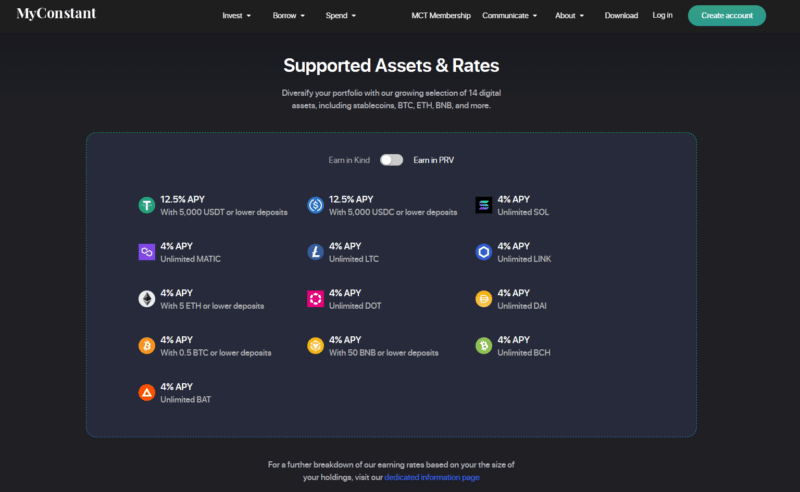Viewport: 800px width, 492px height.
Task: Select the Ethereum ETH icon
Action: (146, 299)
